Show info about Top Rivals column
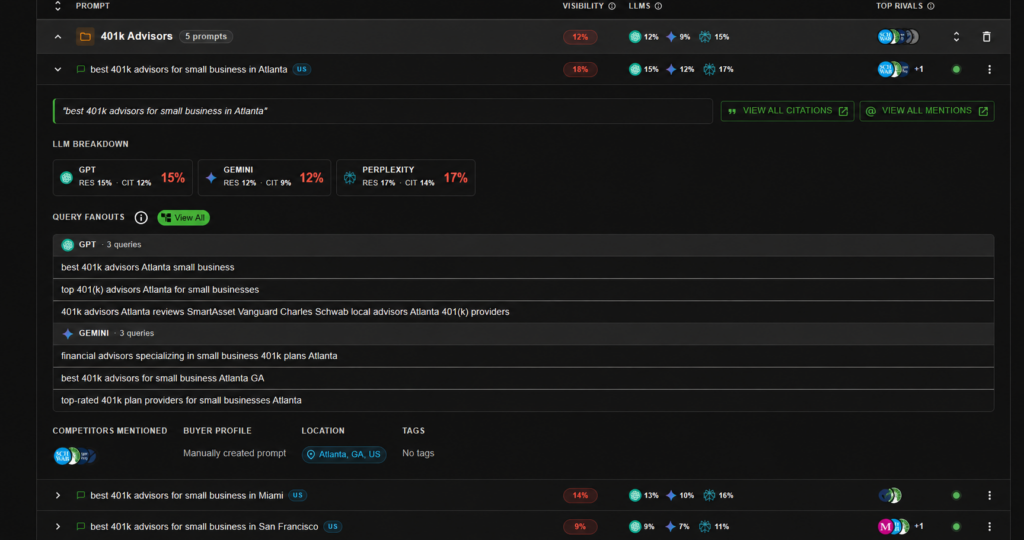The image size is (1024, 540). point(931,6)
